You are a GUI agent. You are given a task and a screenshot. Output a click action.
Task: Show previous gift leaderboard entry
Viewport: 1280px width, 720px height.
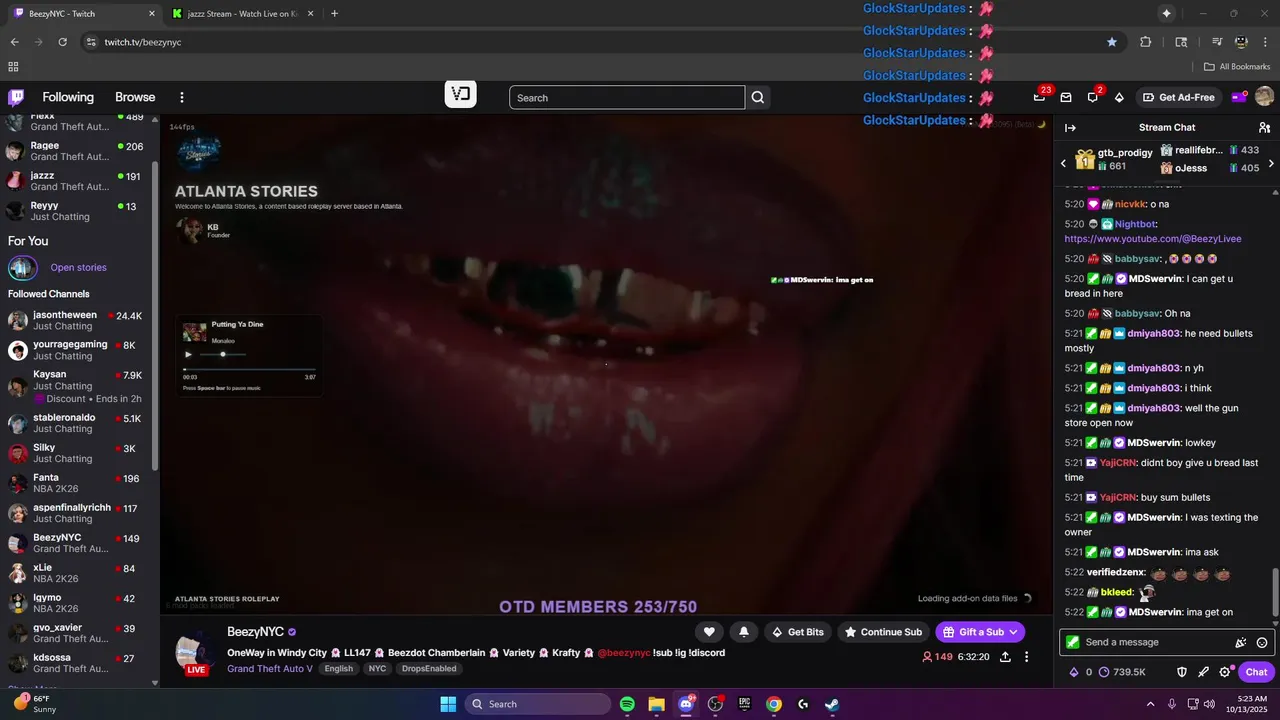click(1064, 163)
